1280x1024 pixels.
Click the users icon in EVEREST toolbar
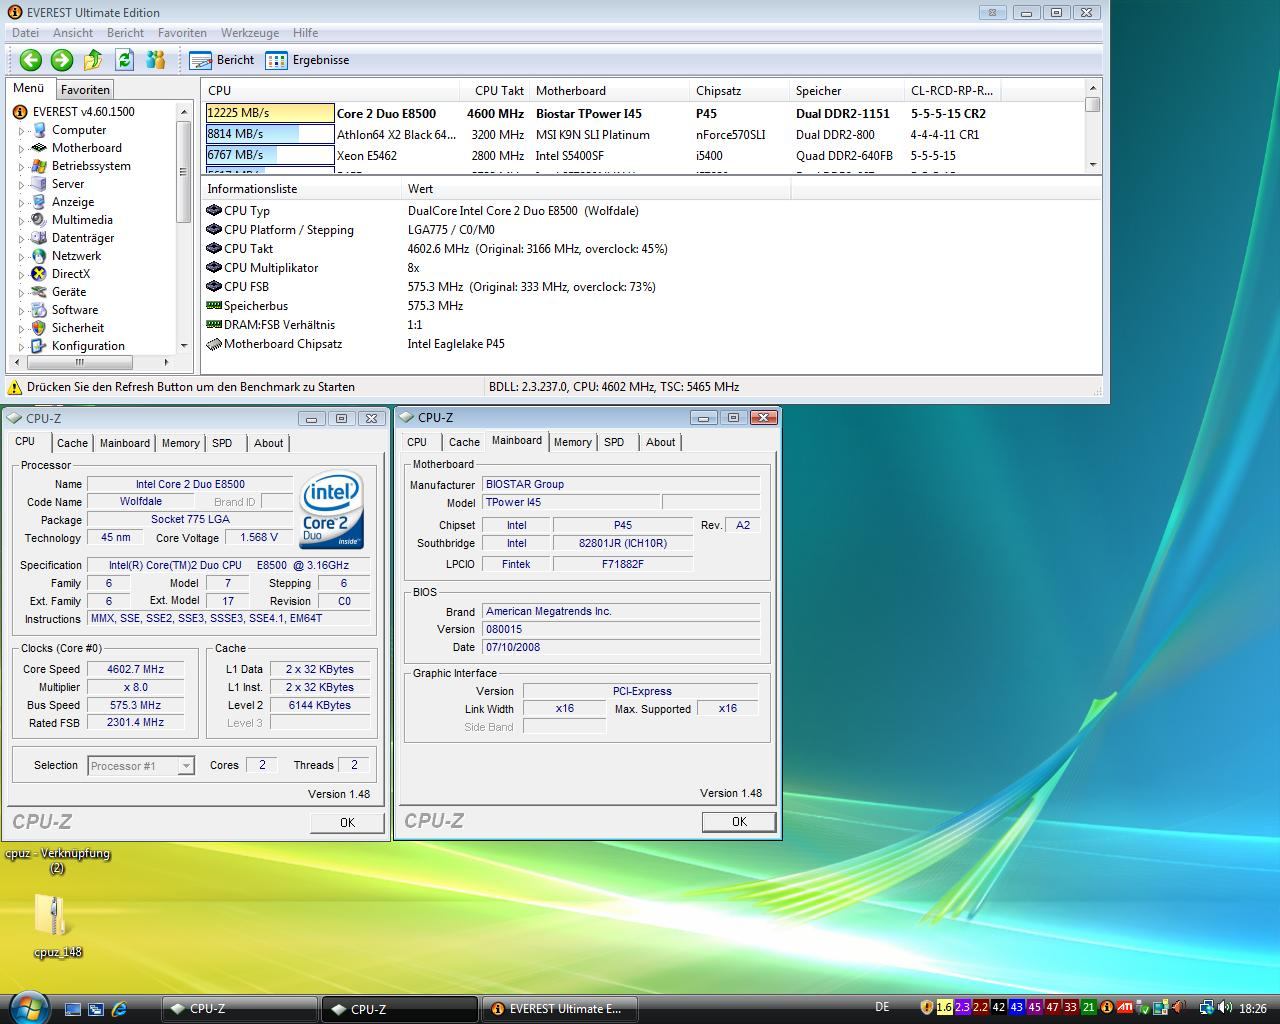coord(155,60)
